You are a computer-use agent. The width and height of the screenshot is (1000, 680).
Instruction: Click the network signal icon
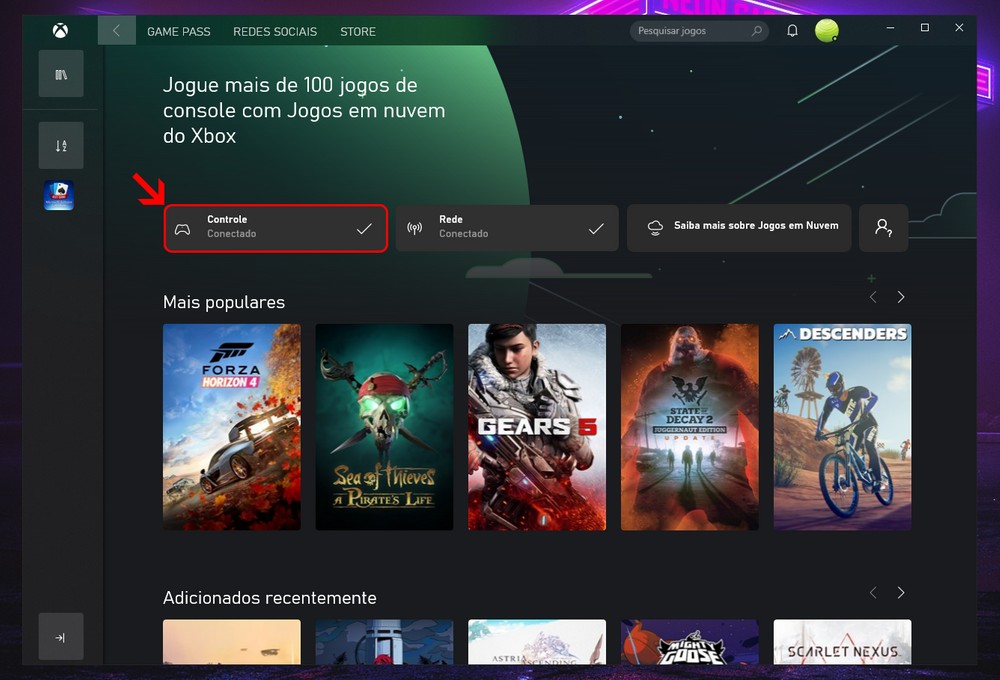point(415,228)
